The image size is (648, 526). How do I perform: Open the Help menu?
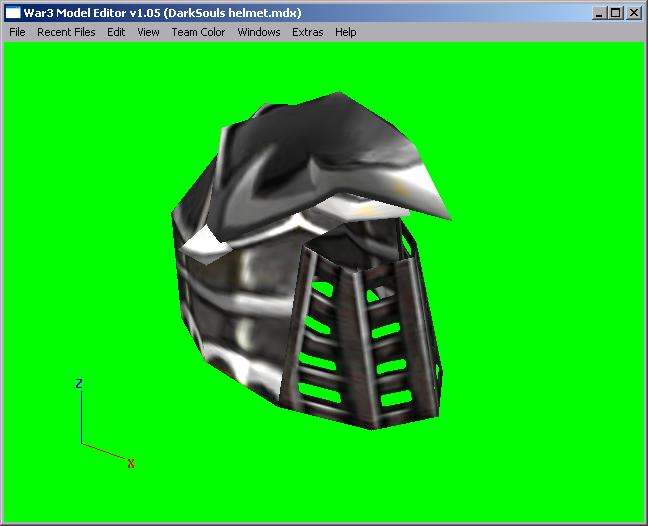click(345, 32)
